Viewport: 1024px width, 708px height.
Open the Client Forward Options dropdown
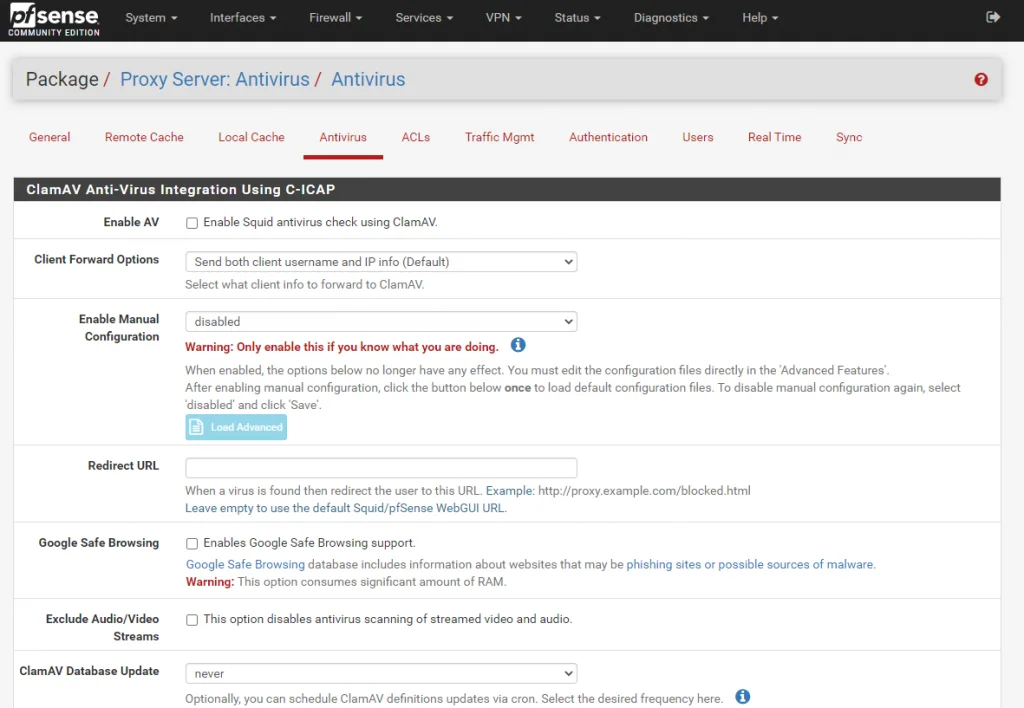[381, 262]
